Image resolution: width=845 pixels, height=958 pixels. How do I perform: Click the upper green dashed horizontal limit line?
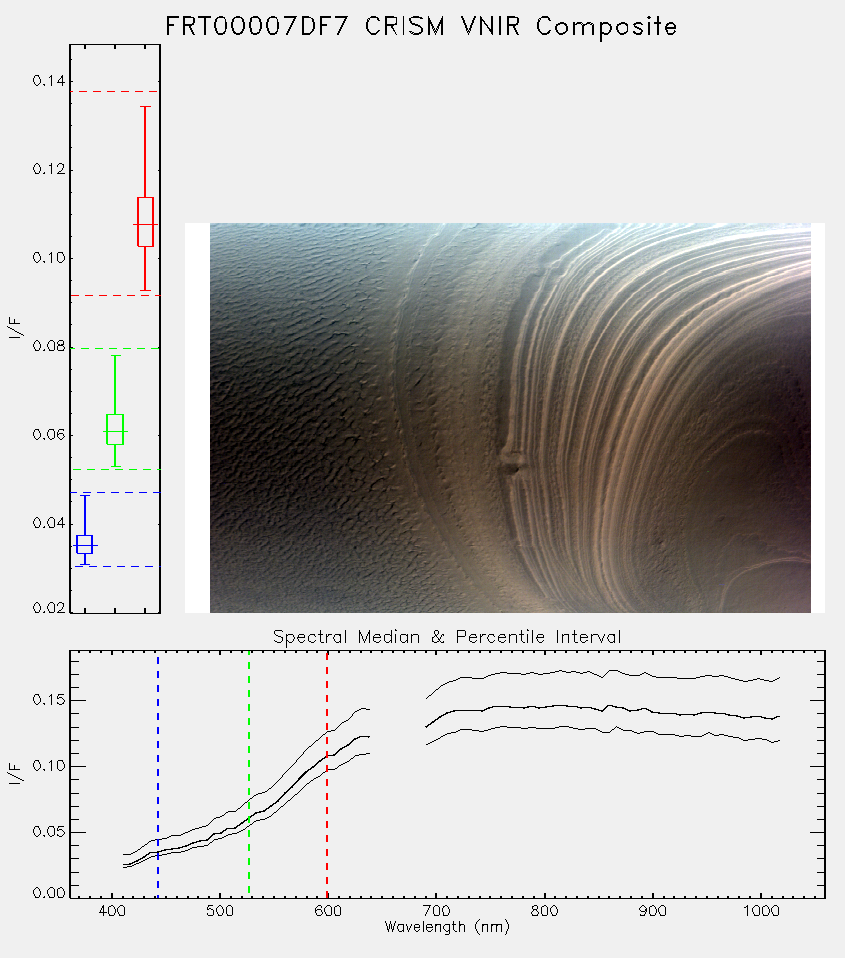point(115,348)
